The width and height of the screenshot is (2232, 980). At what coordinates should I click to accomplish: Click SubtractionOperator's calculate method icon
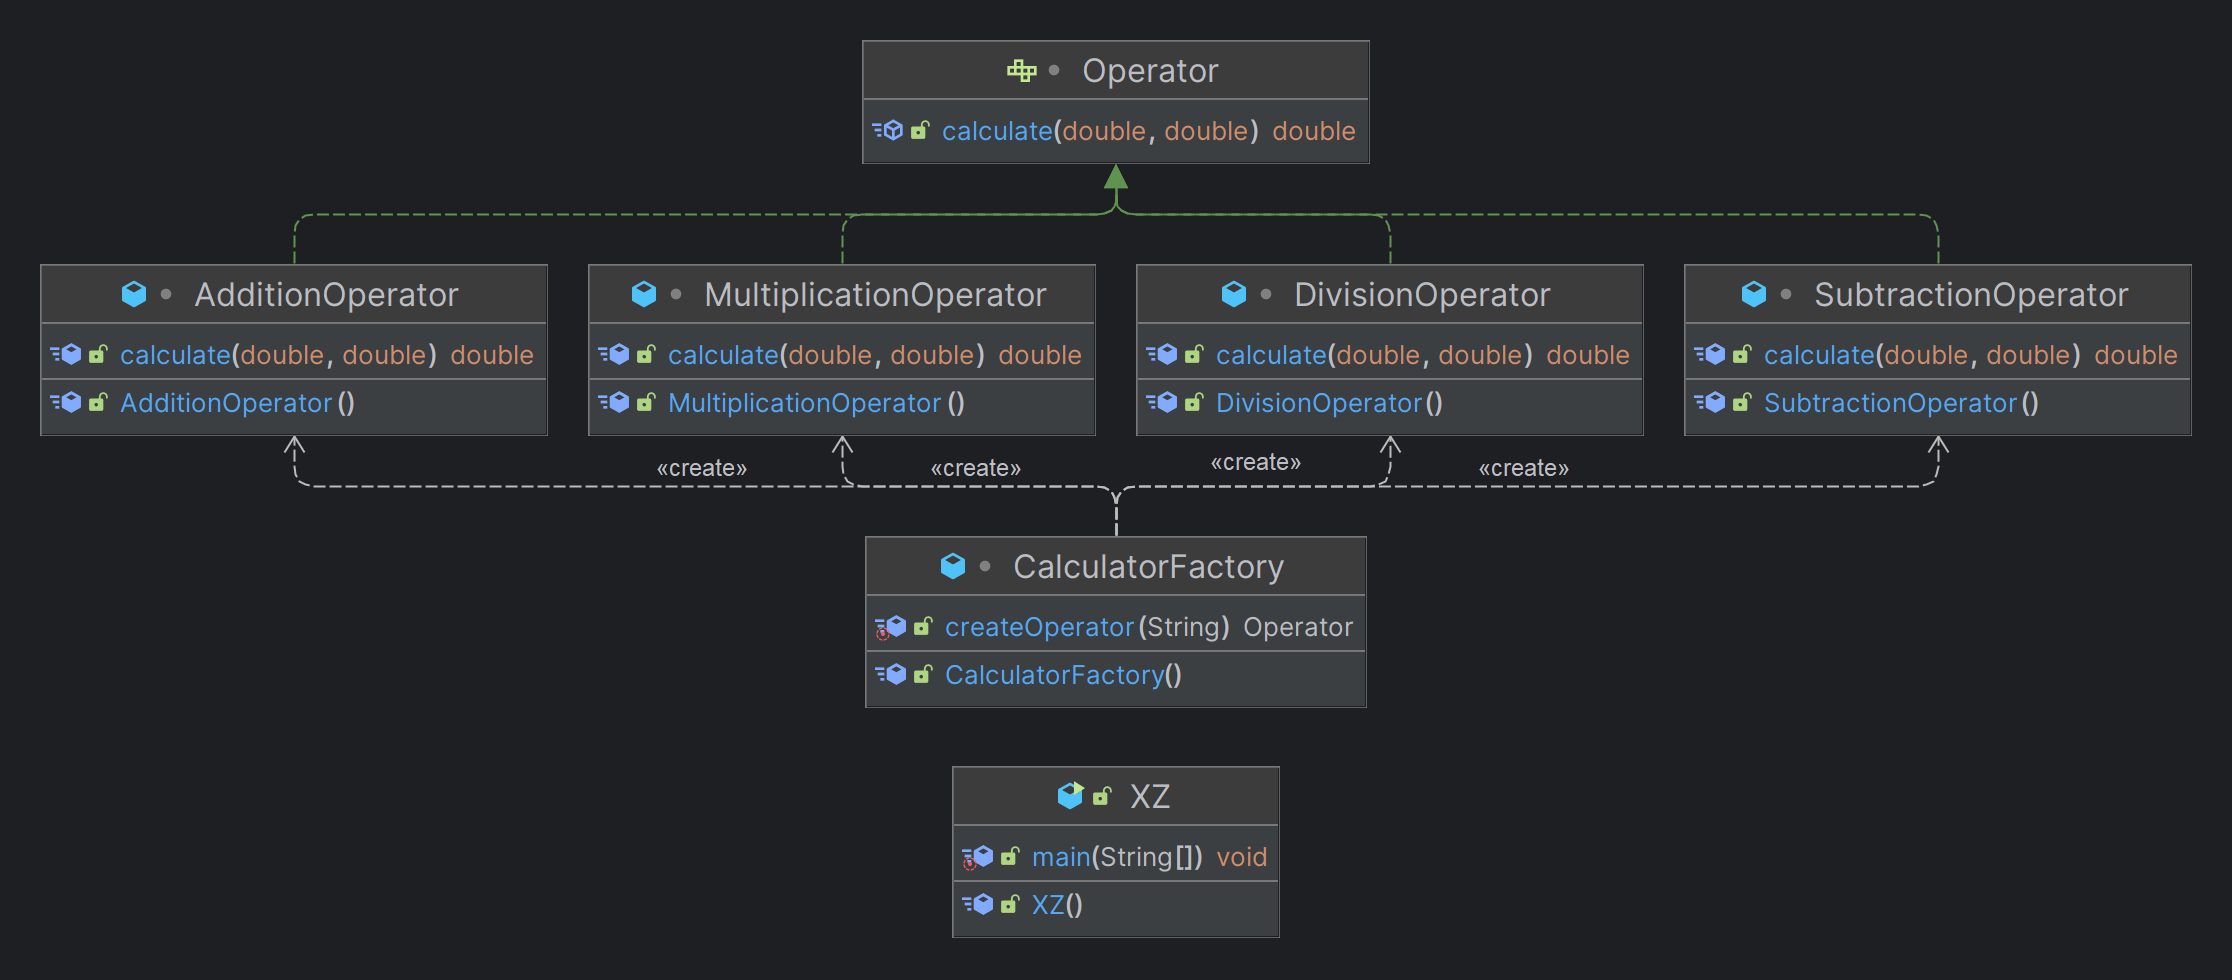pyautogui.click(x=1710, y=354)
